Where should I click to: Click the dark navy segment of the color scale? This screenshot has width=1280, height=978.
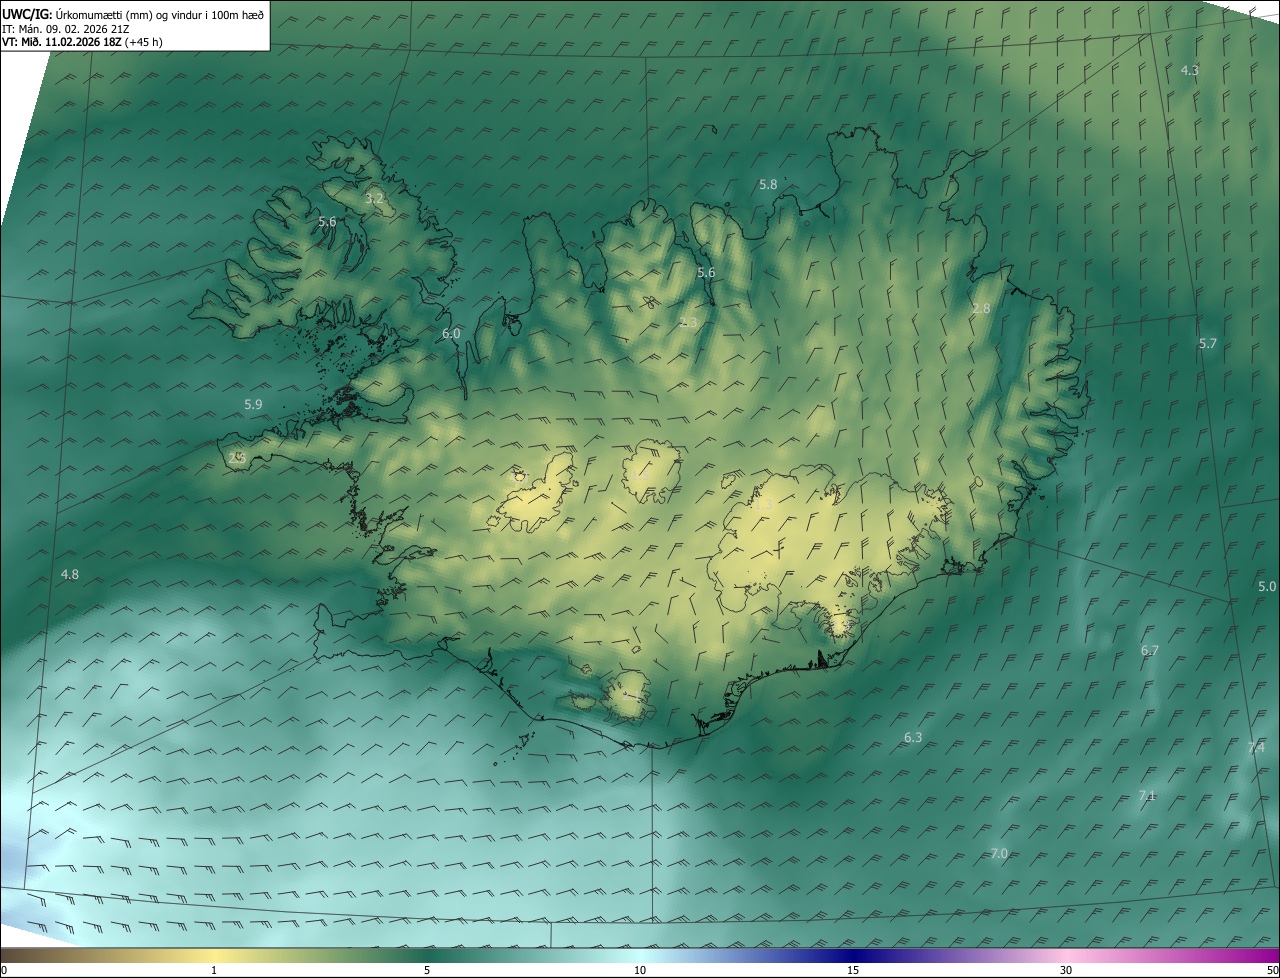pyautogui.click(x=853, y=955)
